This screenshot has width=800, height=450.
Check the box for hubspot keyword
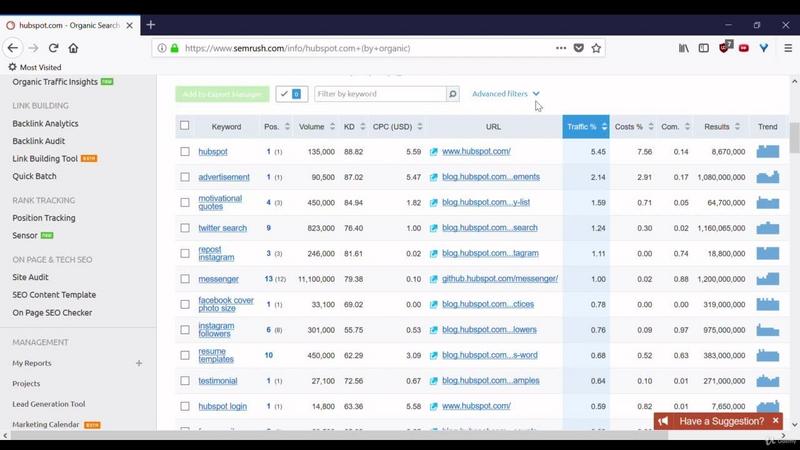pyautogui.click(x=185, y=152)
